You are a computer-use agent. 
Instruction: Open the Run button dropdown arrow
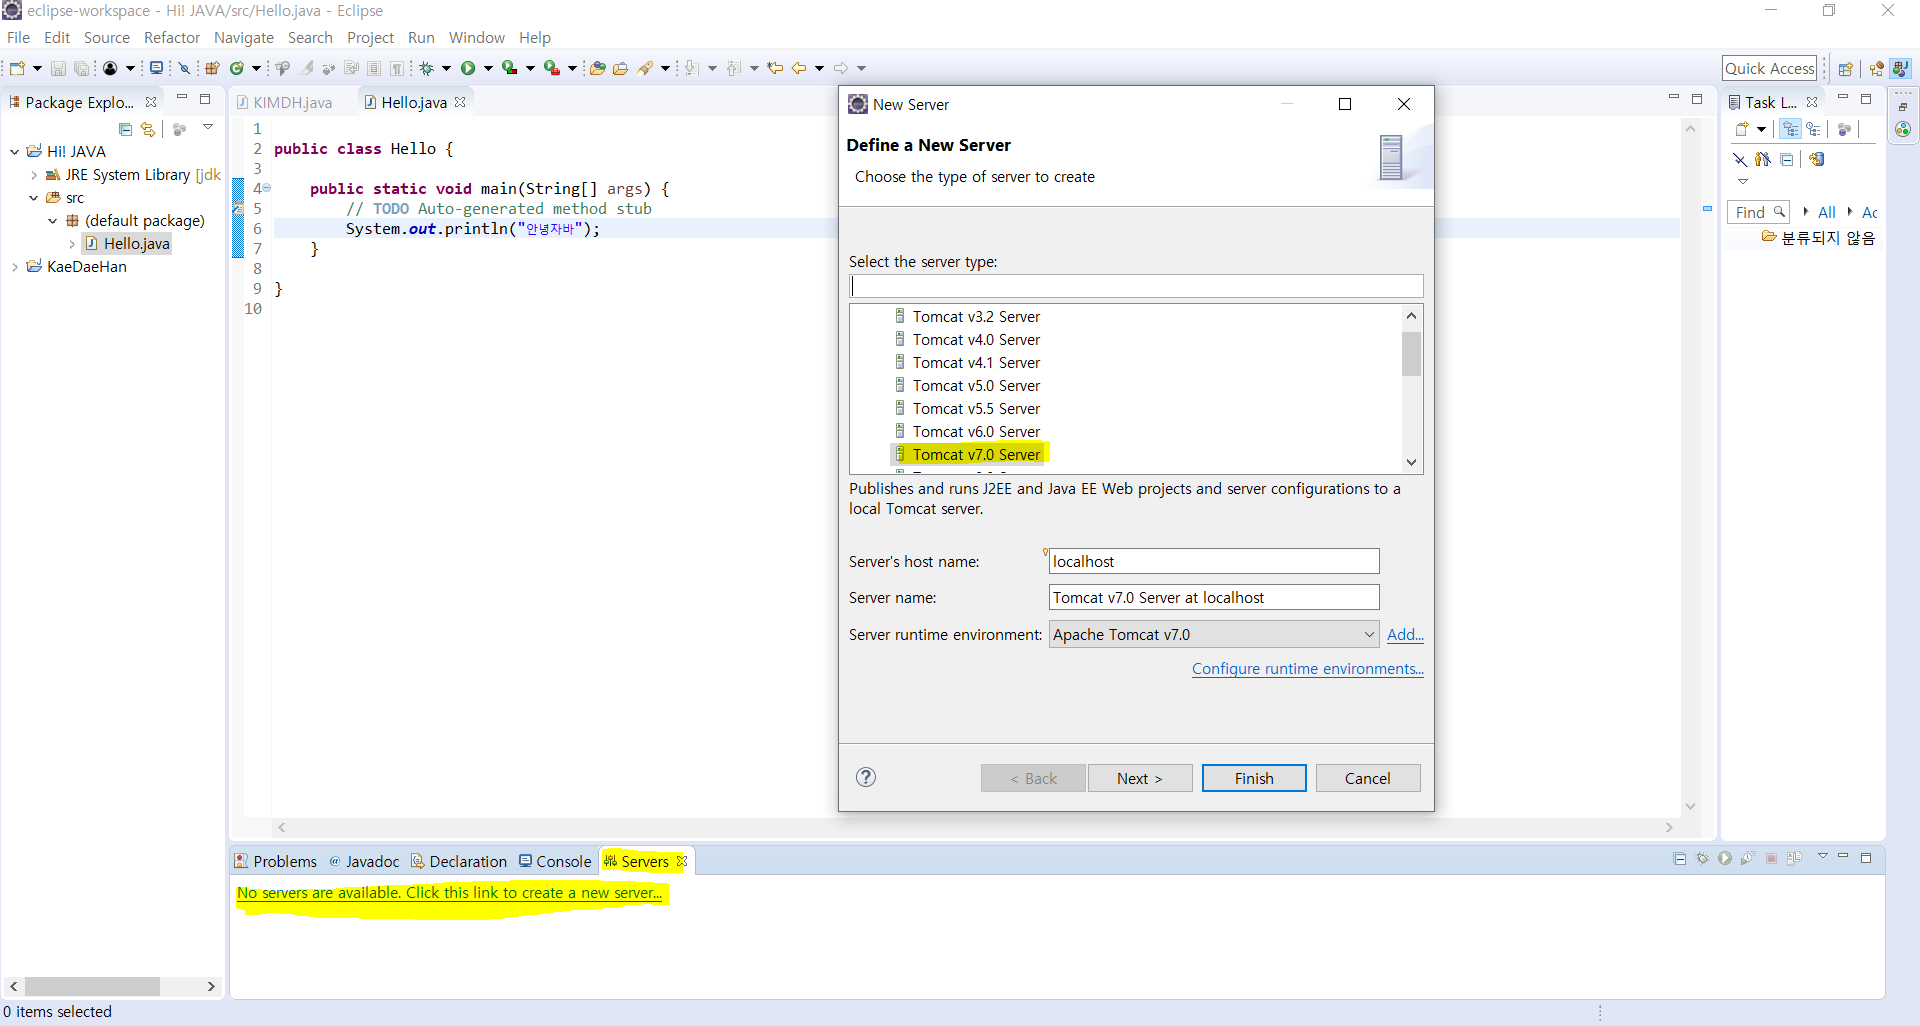click(x=488, y=68)
